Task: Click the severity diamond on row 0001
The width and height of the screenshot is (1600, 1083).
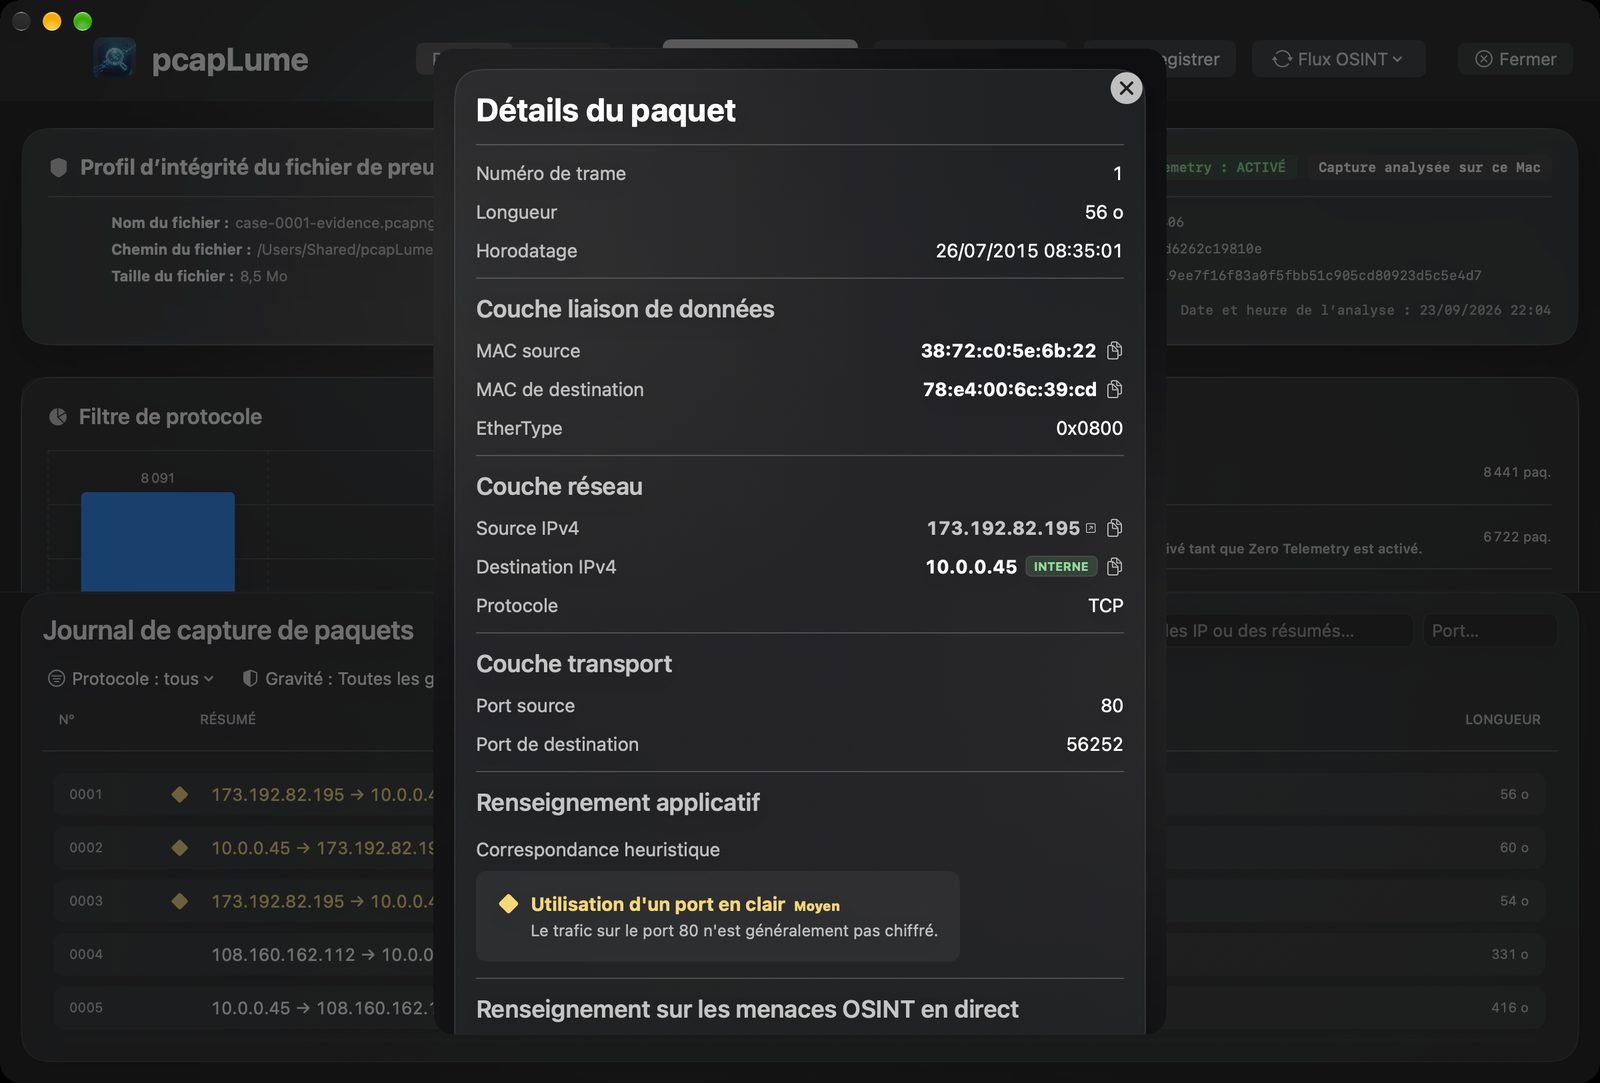Action: 180,795
